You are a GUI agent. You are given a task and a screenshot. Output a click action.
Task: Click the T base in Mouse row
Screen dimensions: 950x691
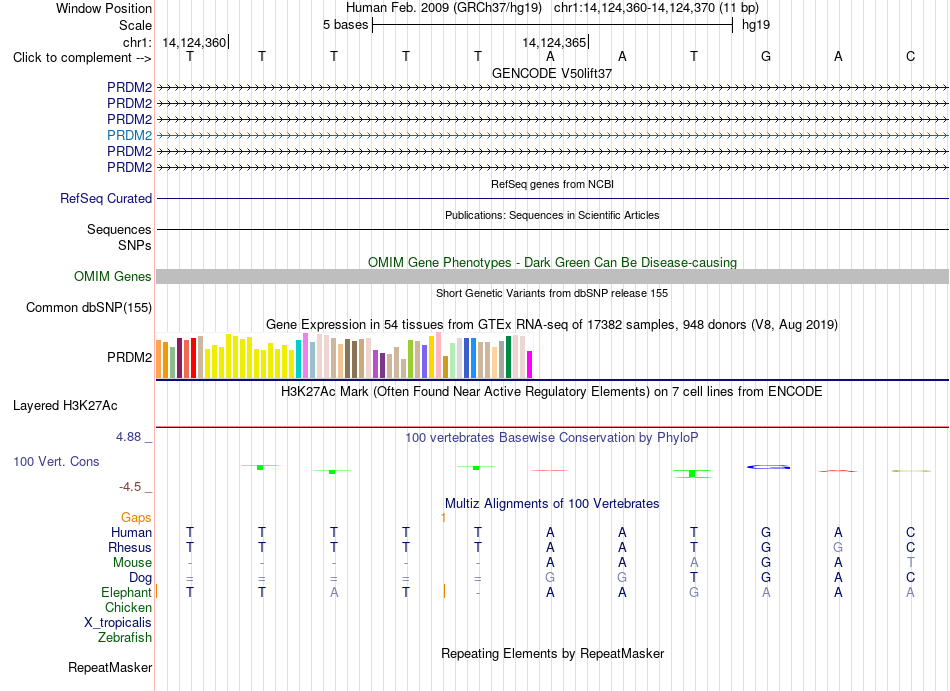(910, 563)
